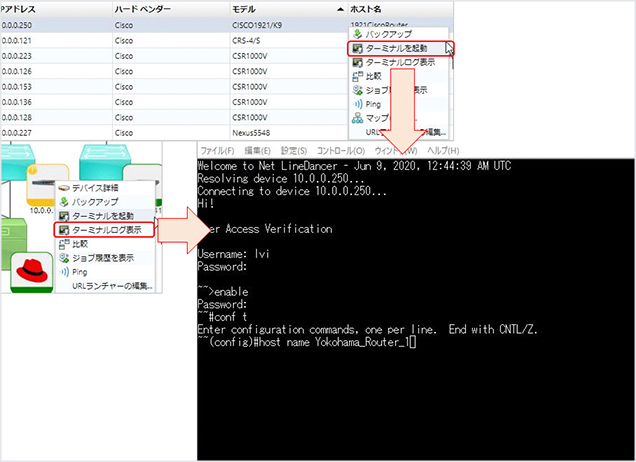Screen dimensions: 636x462
Task: Click the バックアップ icon in the map context menu
Action: (64, 202)
